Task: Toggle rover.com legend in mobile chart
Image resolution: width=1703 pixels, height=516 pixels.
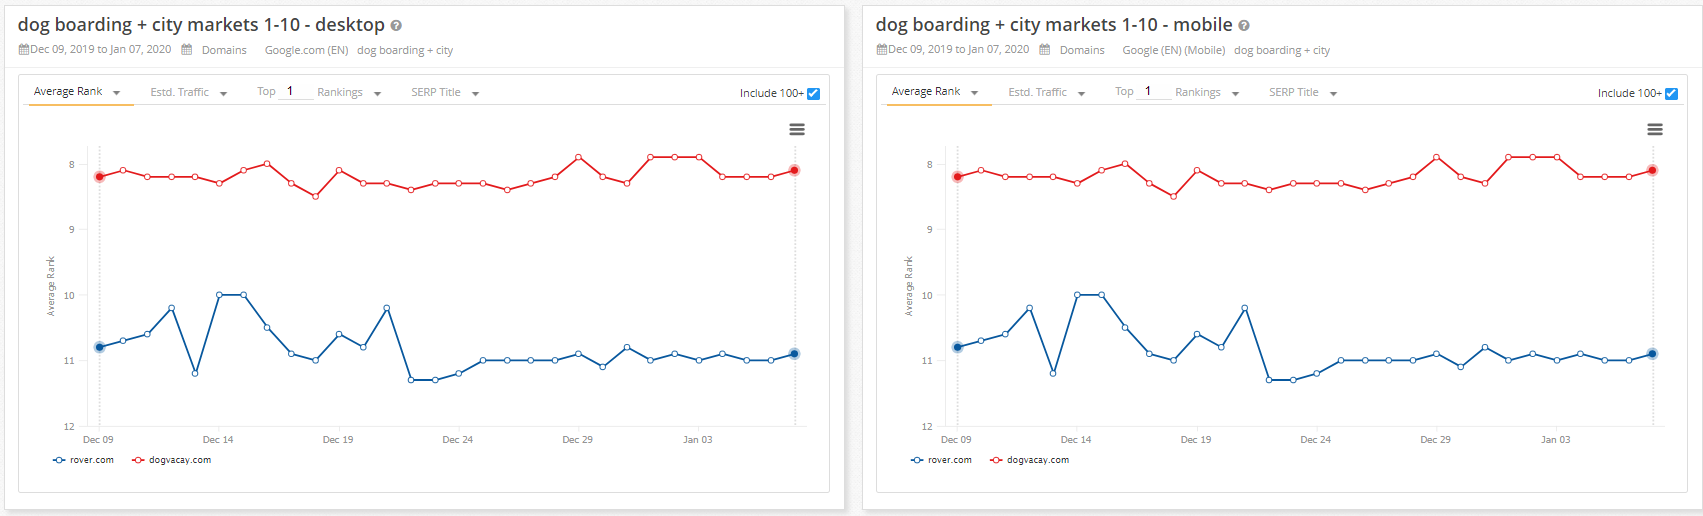Action: 941,460
